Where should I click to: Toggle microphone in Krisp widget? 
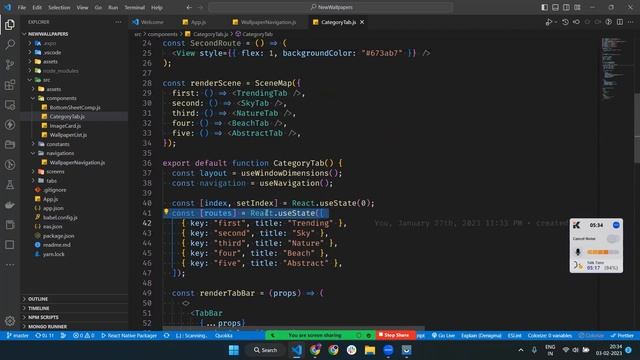(578, 252)
